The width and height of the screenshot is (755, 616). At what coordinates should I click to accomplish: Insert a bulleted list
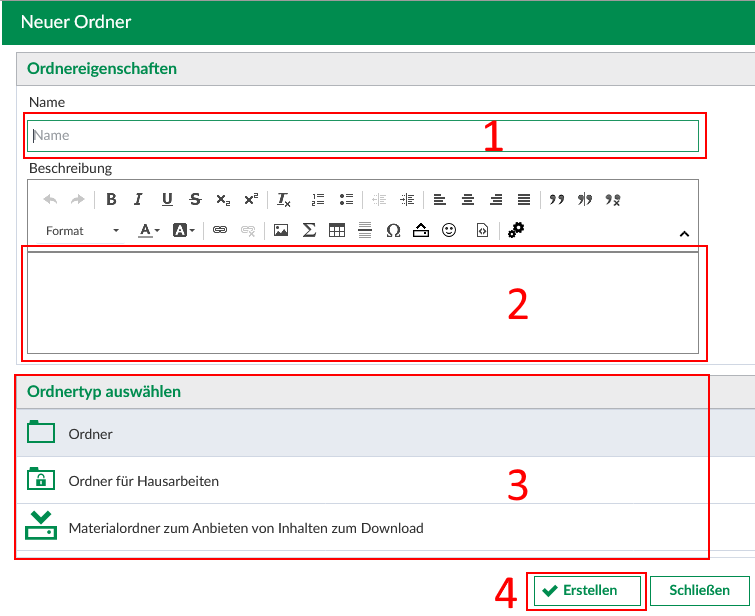tap(346, 199)
